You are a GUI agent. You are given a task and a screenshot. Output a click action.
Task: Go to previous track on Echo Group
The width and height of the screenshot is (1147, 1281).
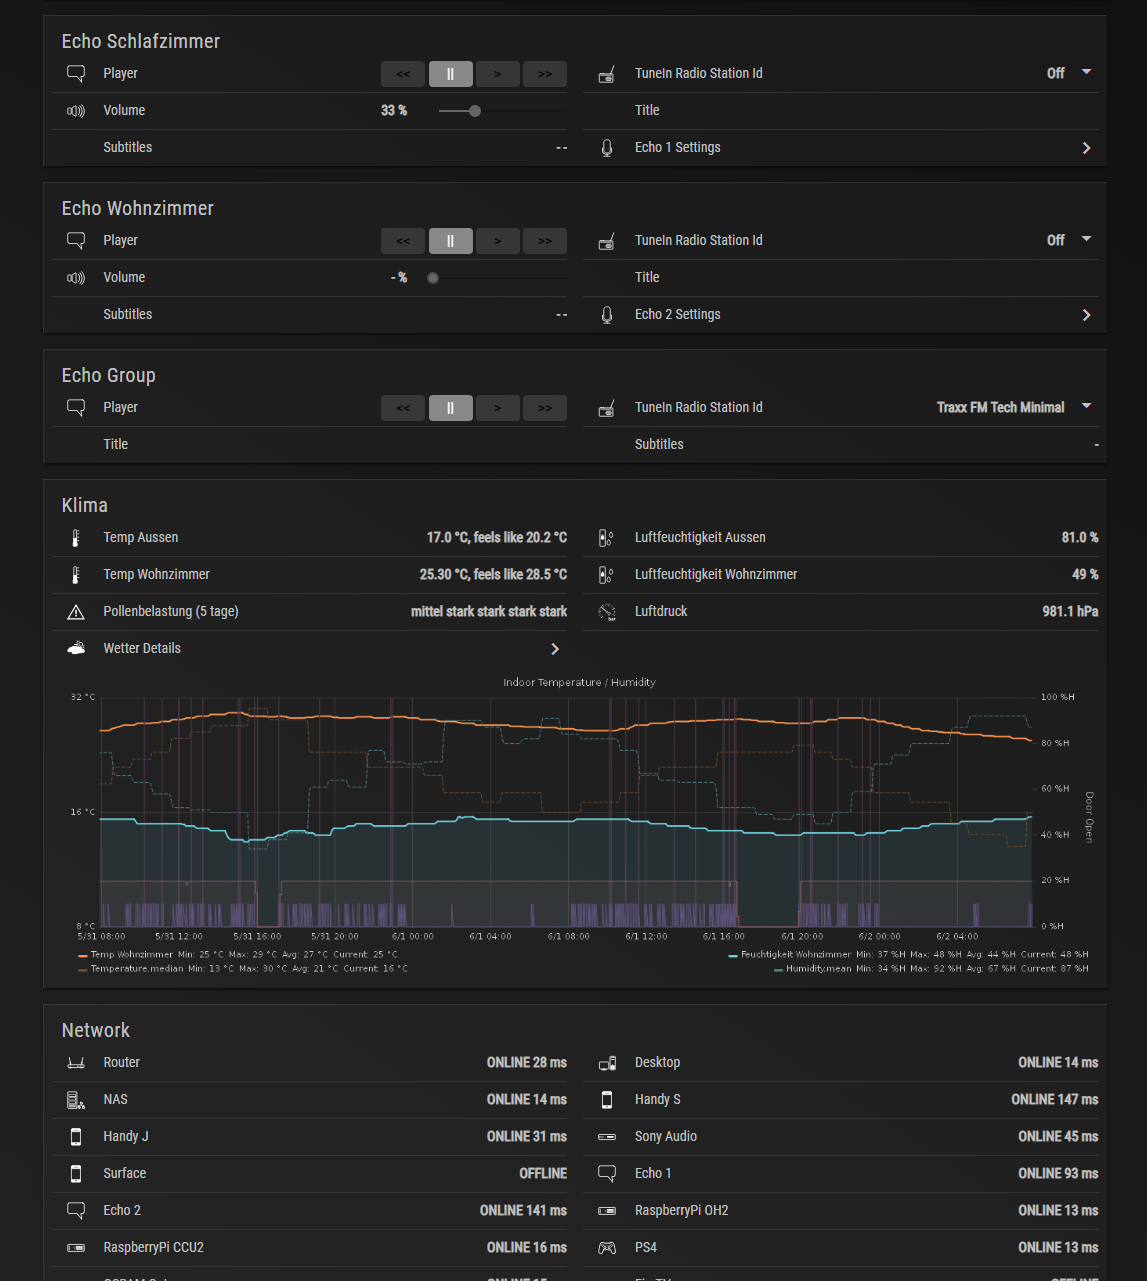tap(403, 408)
